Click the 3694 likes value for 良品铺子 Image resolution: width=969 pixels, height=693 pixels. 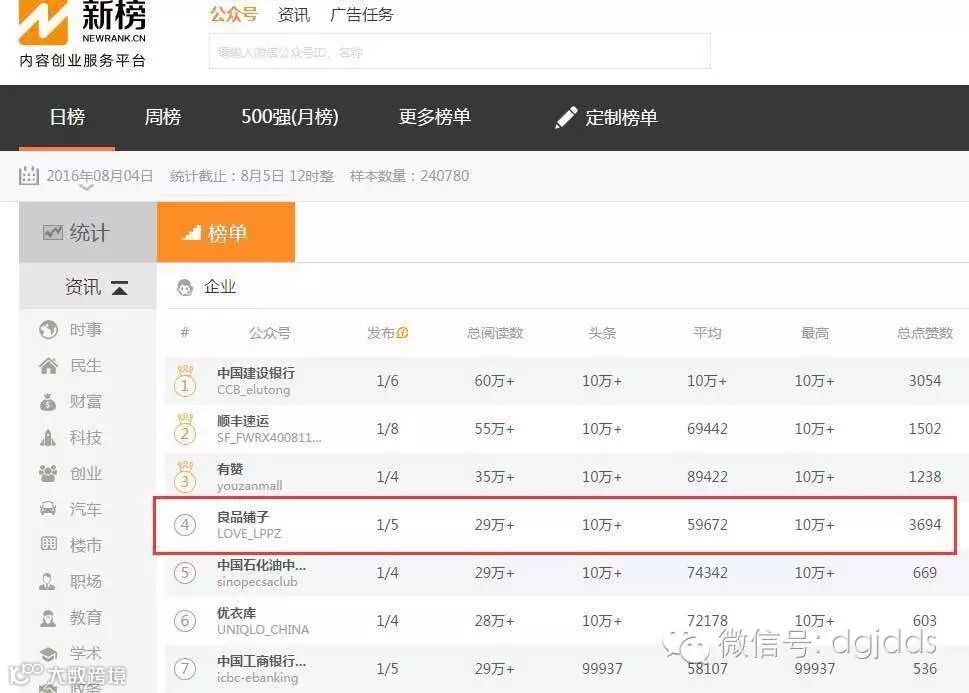925,525
